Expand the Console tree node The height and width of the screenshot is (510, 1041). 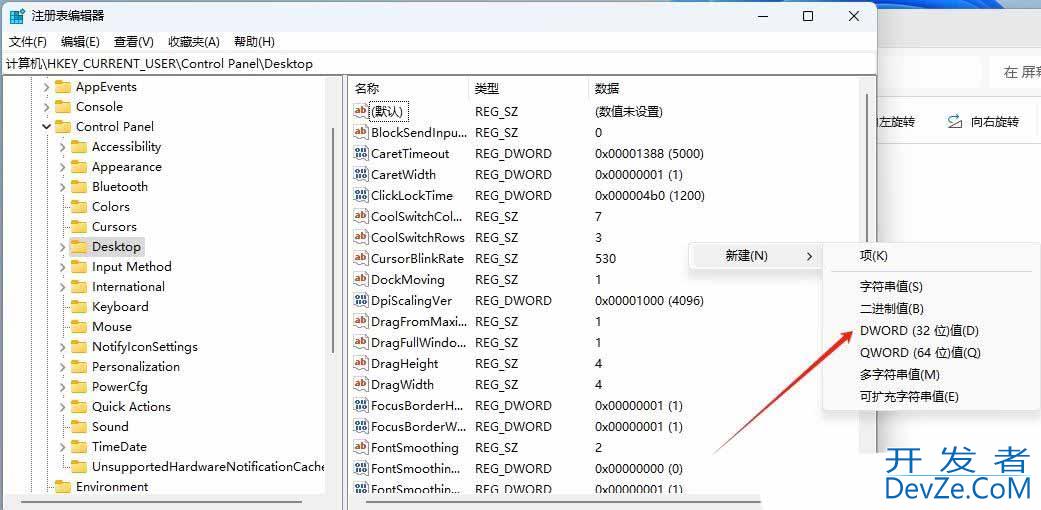coord(46,107)
